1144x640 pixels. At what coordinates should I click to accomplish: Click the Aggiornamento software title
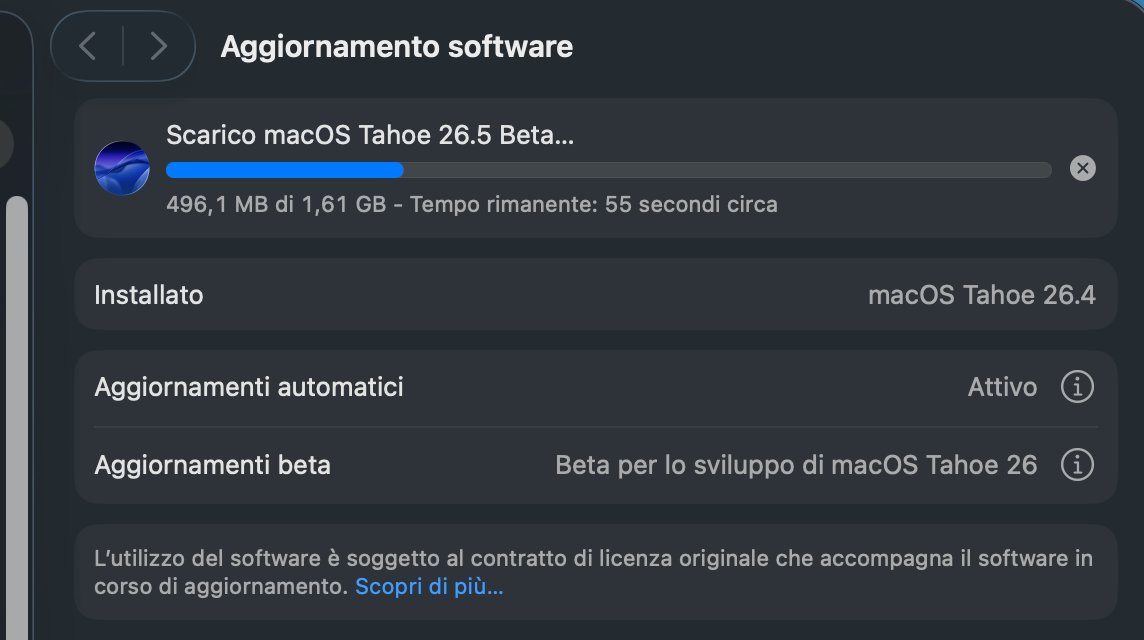[x=396, y=47]
